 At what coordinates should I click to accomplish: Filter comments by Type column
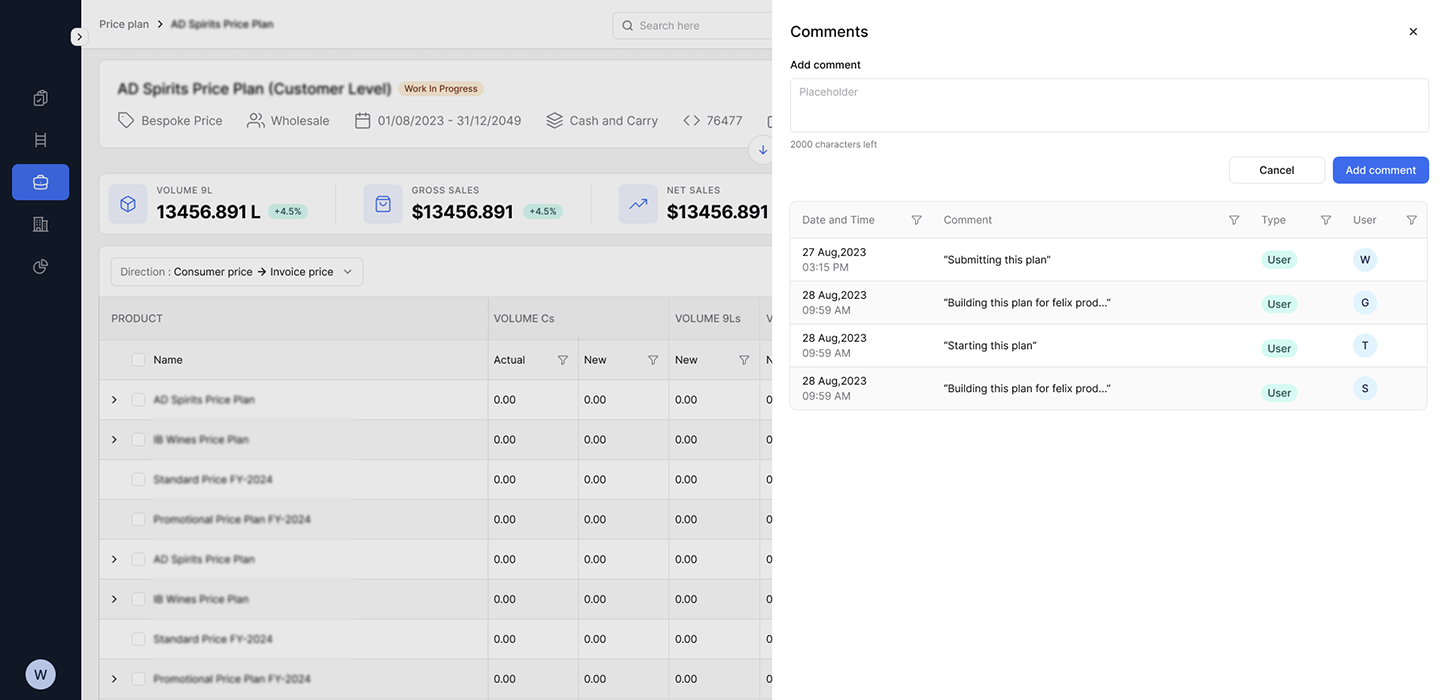coord(1325,220)
